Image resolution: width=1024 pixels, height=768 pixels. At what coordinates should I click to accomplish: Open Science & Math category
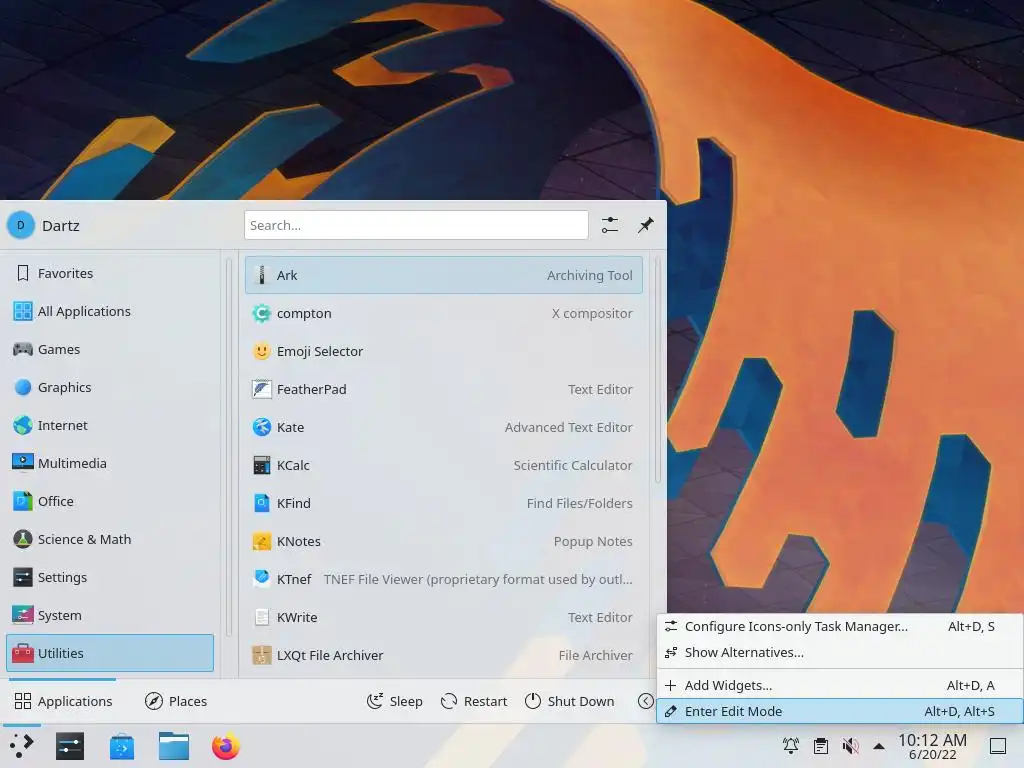point(110,539)
